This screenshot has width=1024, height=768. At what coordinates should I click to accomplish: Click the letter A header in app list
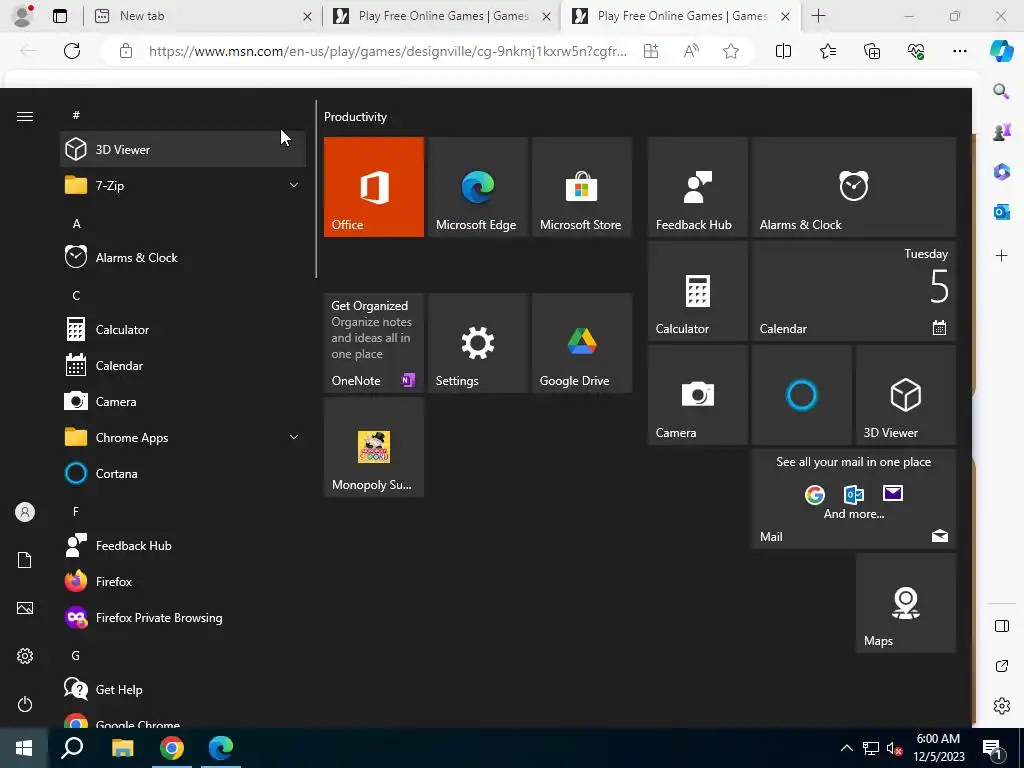tap(76, 223)
